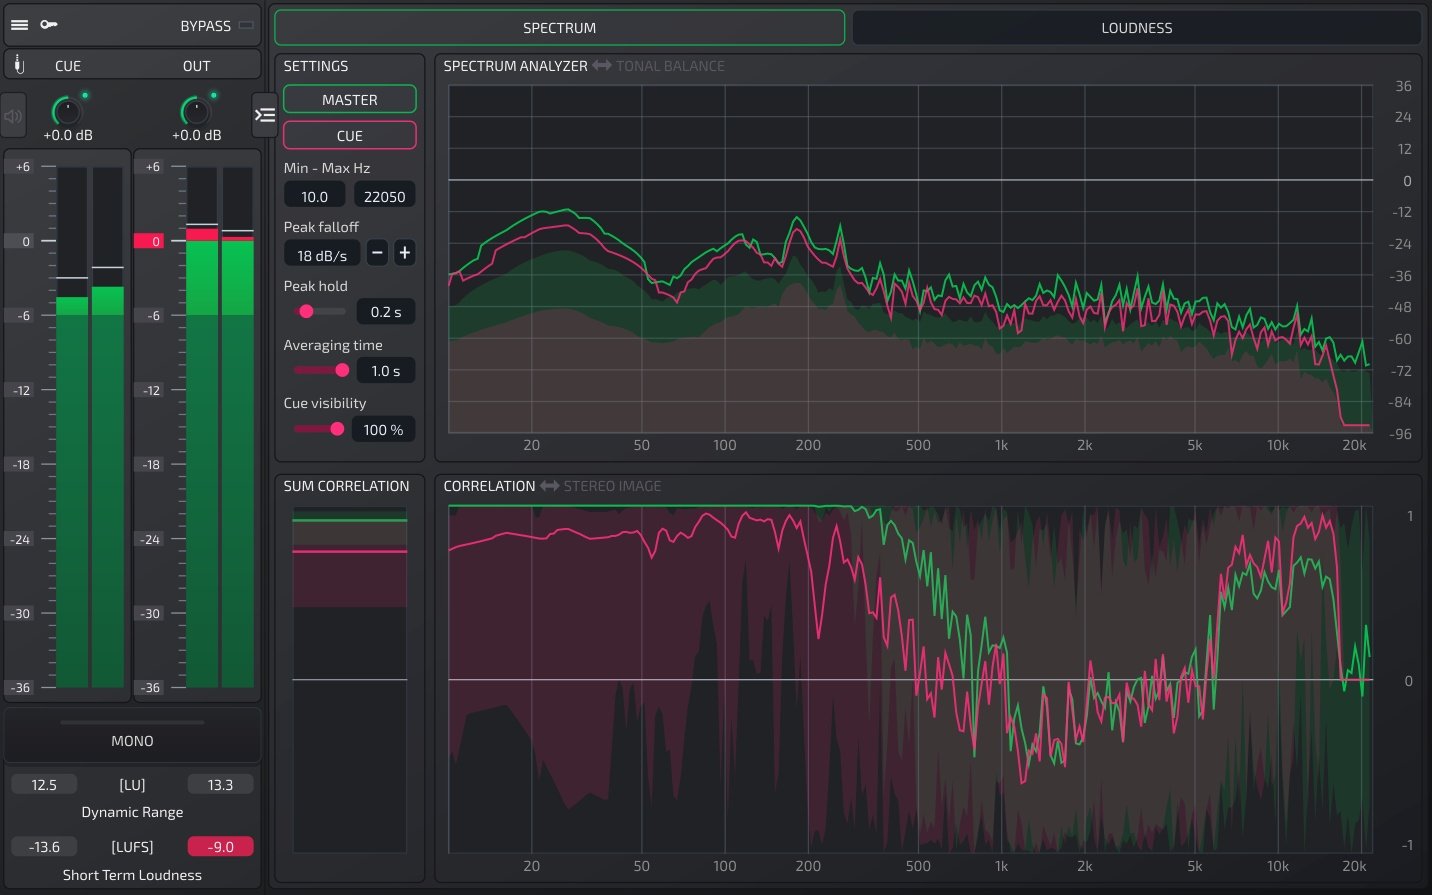
Task: Adjust the CUE gain knob
Action: tap(66, 110)
